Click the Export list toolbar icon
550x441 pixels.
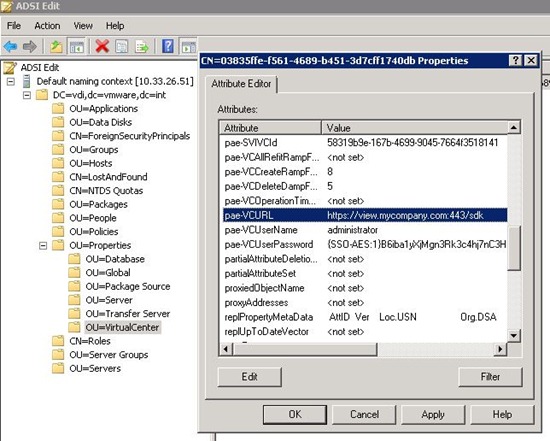coord(142,46)
